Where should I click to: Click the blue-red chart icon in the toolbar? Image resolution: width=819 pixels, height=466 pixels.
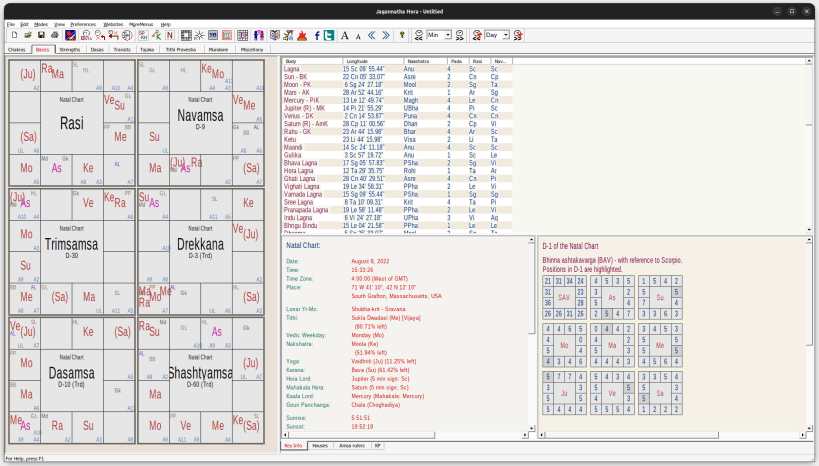(x=71, y=36)
